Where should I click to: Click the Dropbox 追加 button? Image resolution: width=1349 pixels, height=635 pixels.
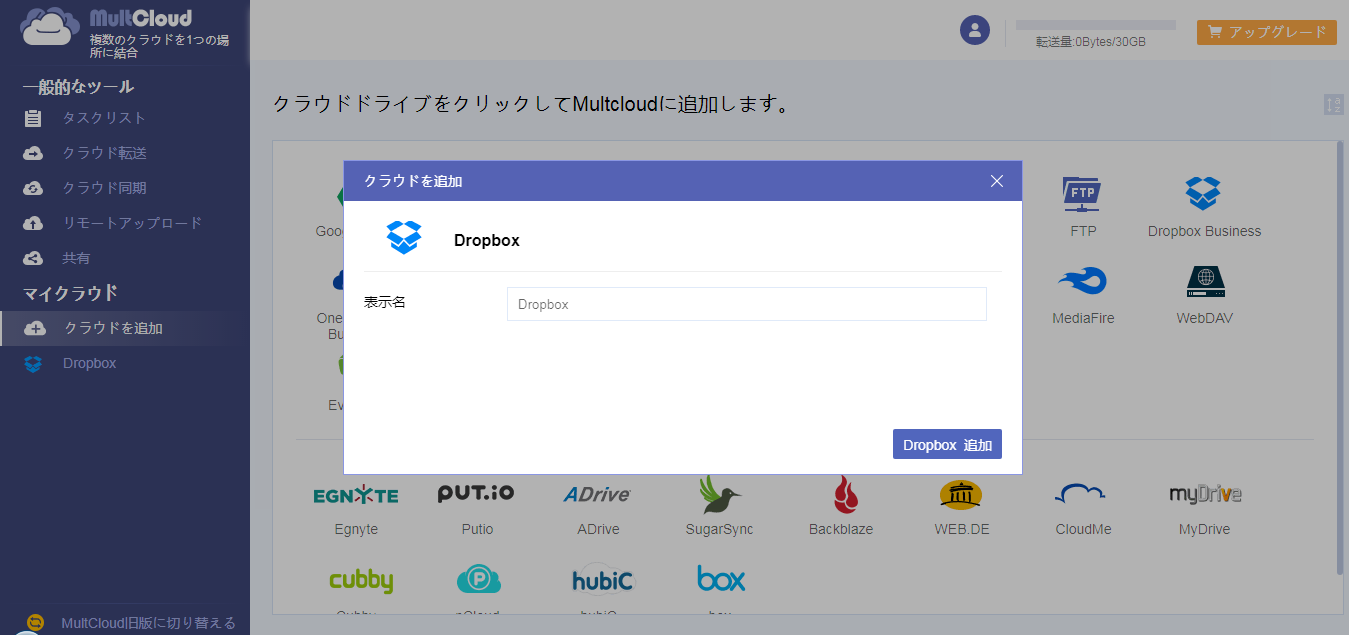947,445
